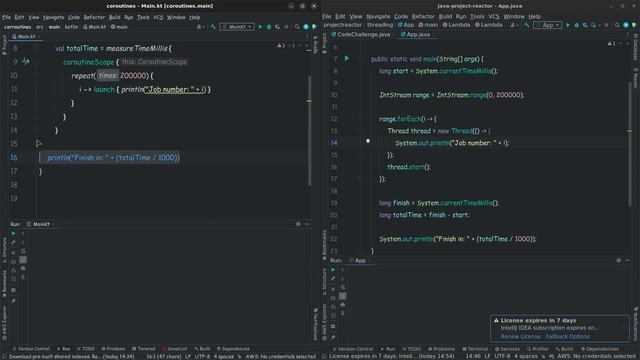Click the coroutine suspend gutter icon on line 9
Image resolution: width=640 pixels, height=360 pixels.
point(26,62)
